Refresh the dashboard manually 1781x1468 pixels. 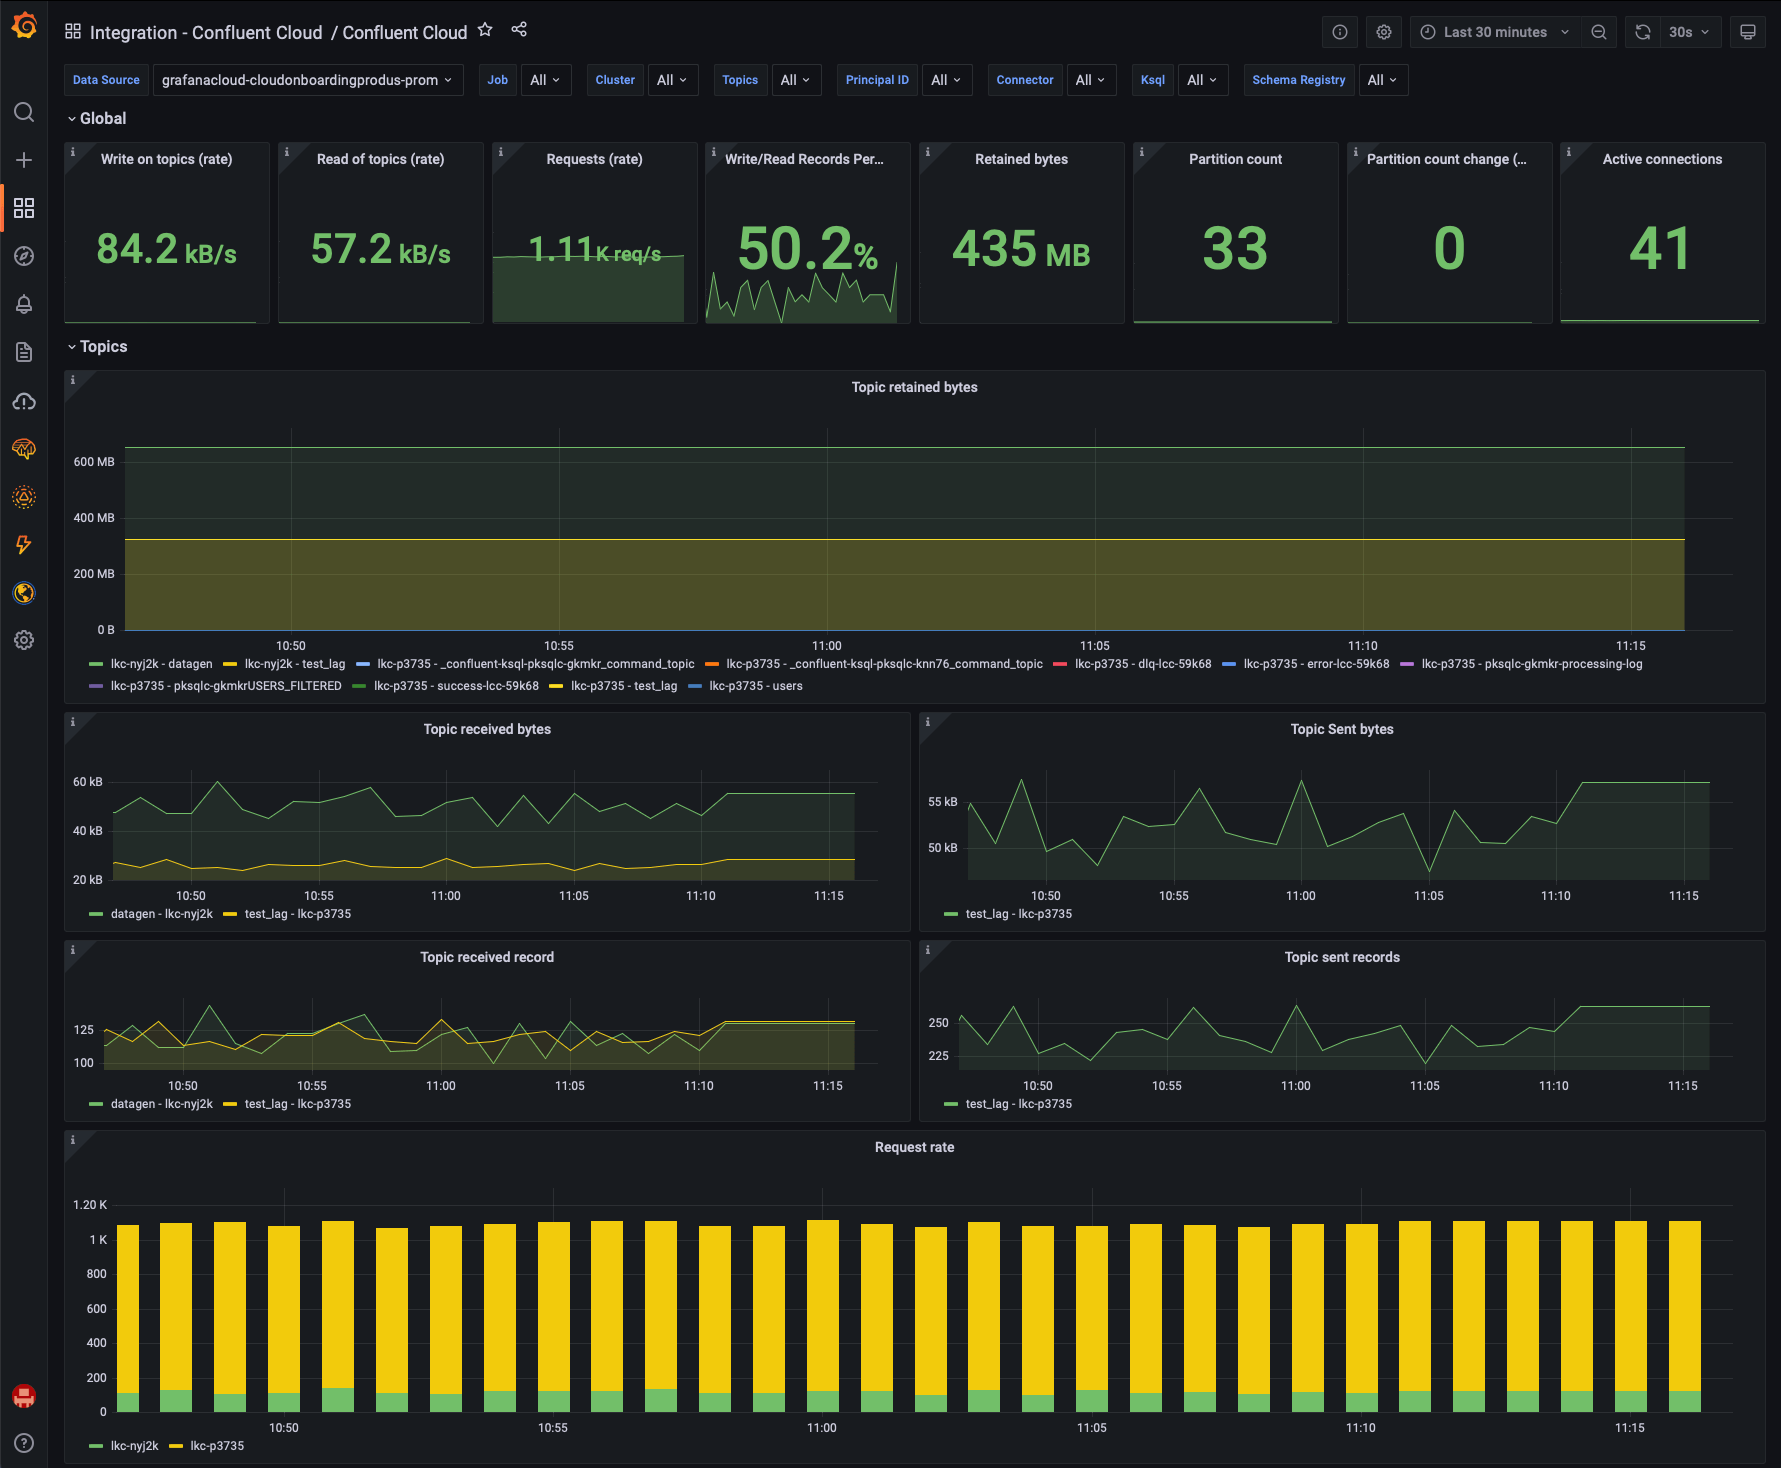coord(1641,31)
